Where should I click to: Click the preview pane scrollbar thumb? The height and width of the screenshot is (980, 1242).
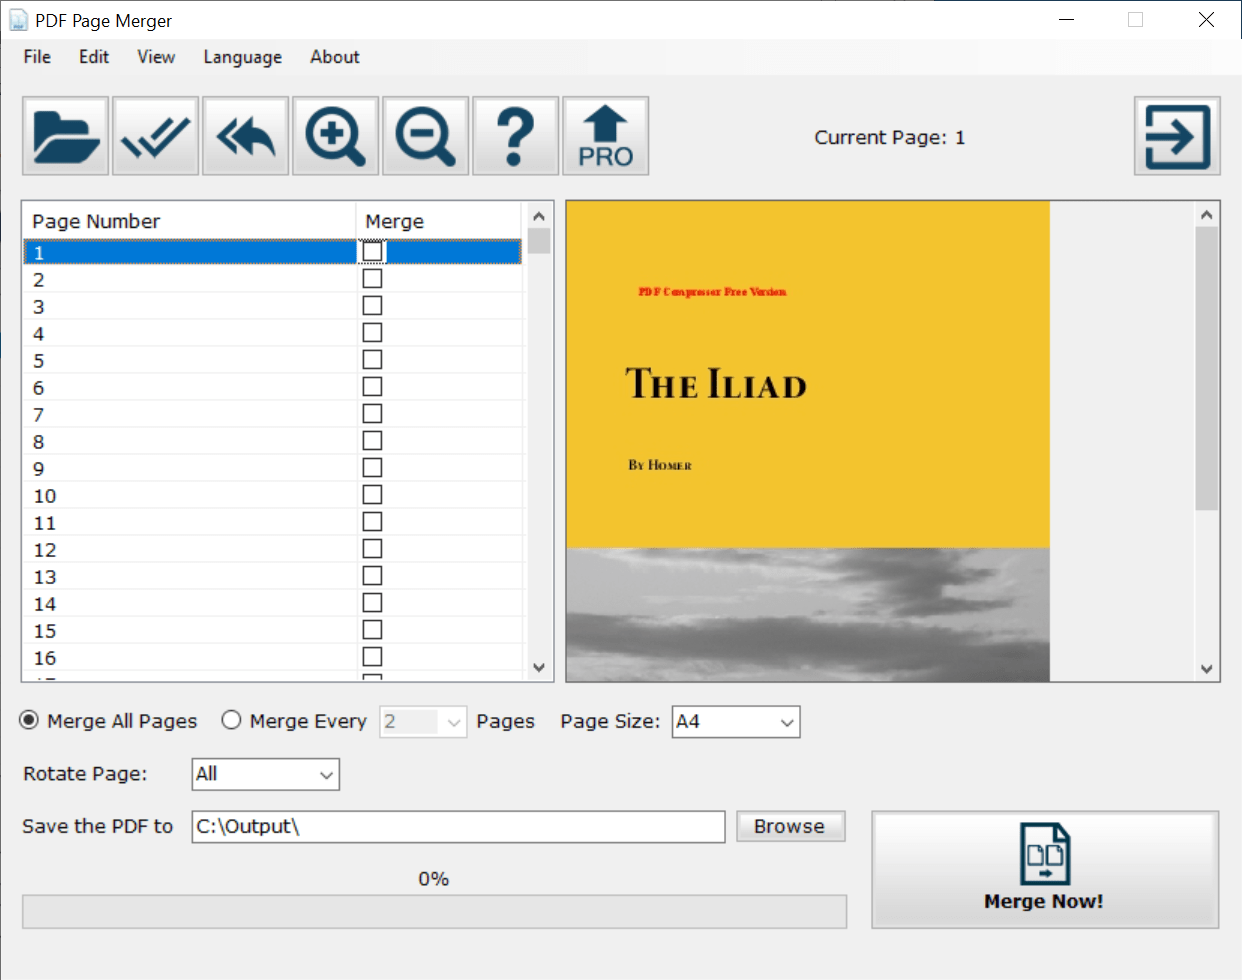coord(1207,368)
